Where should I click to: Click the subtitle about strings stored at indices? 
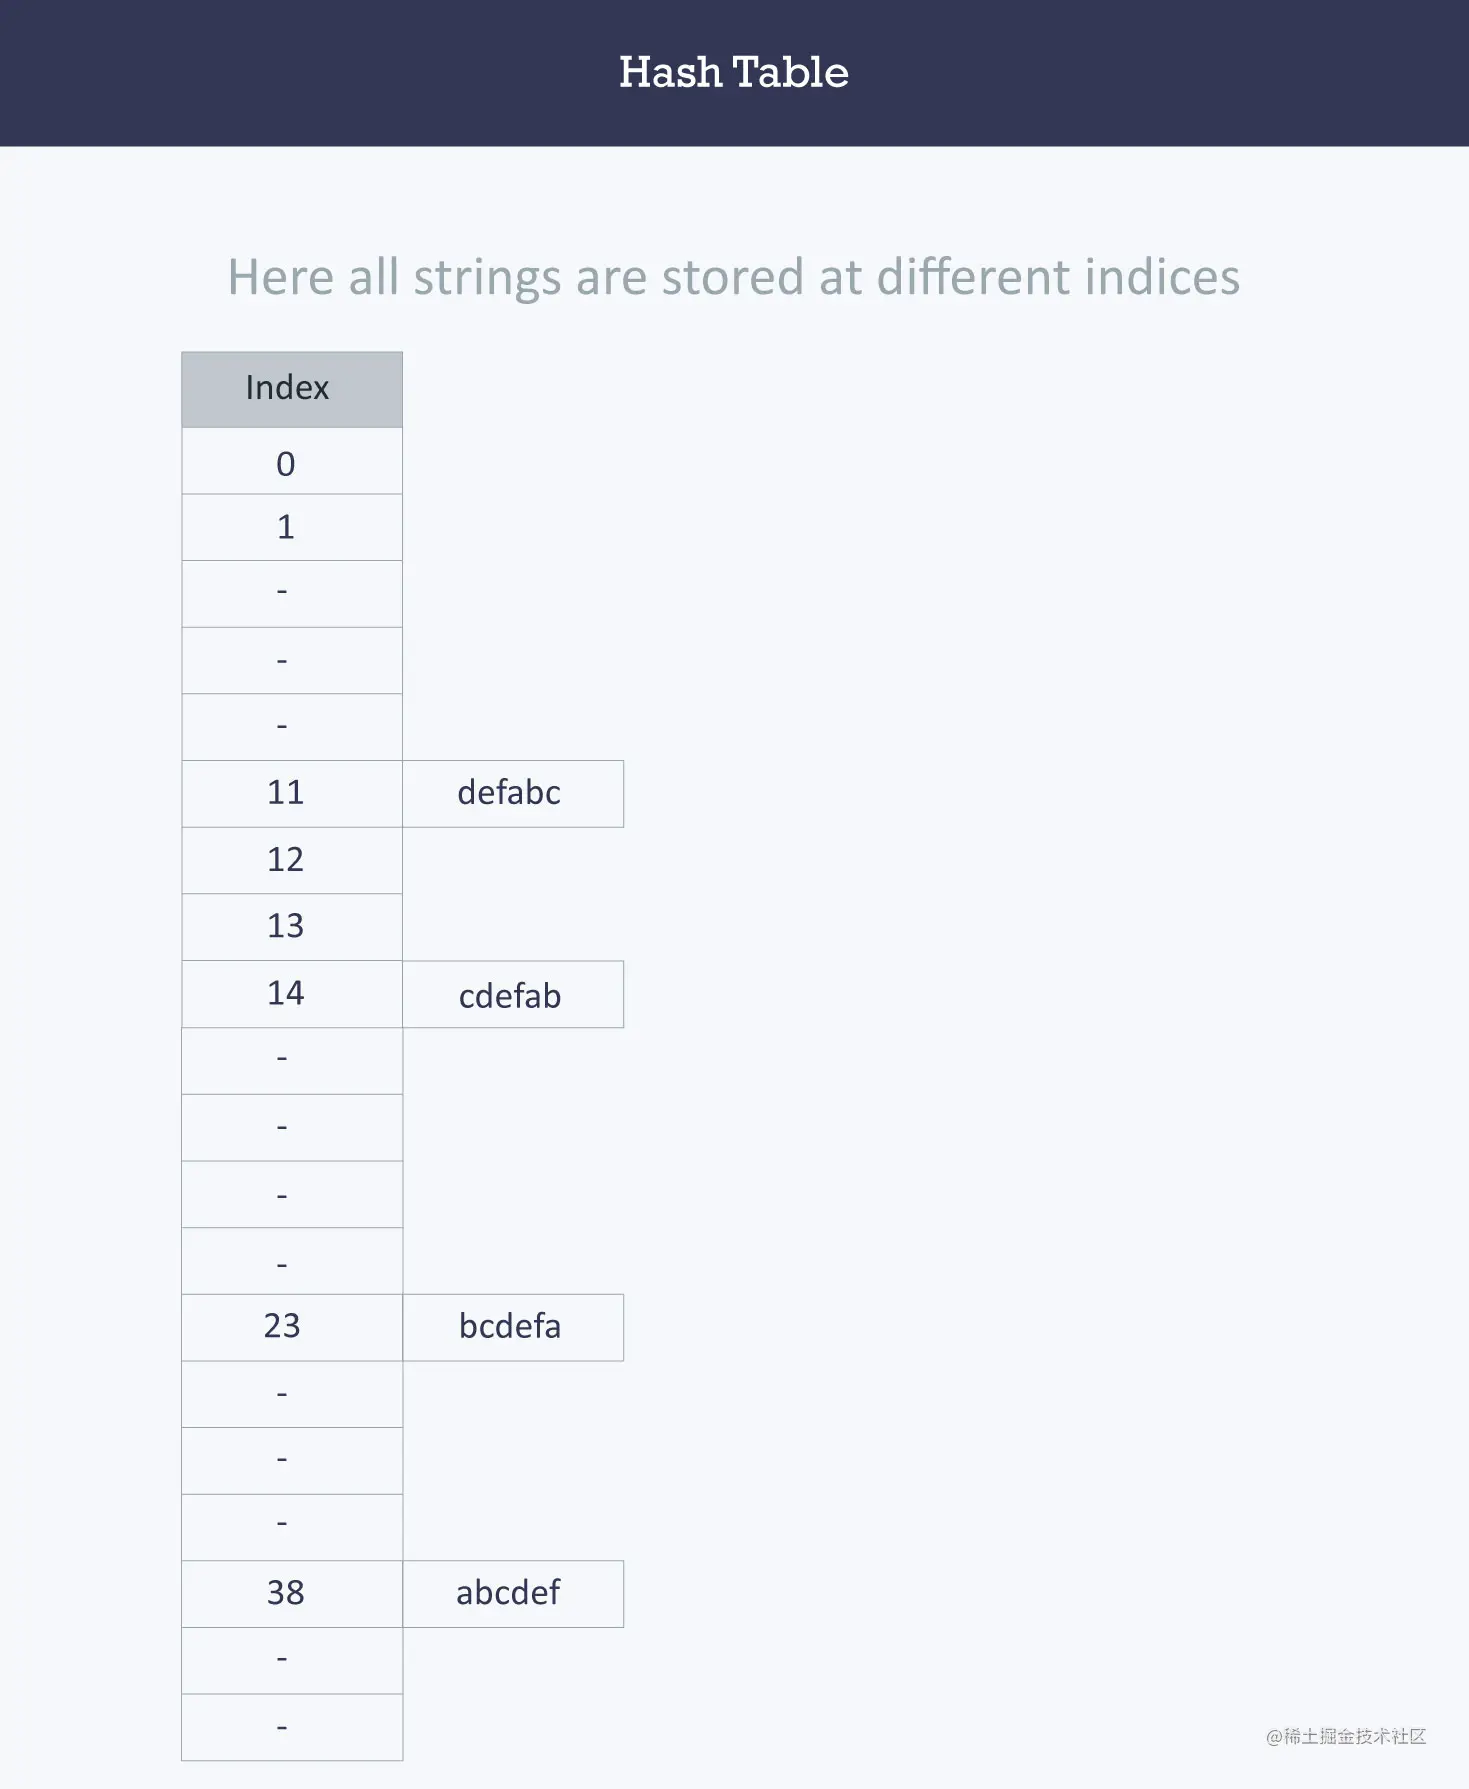click(733, 277)
